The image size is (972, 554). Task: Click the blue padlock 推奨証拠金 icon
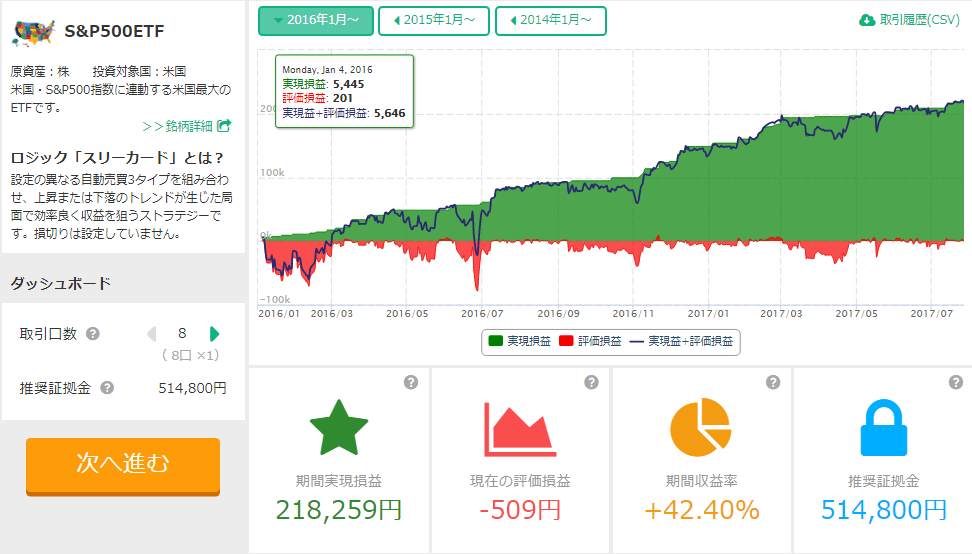click(883, 428)
